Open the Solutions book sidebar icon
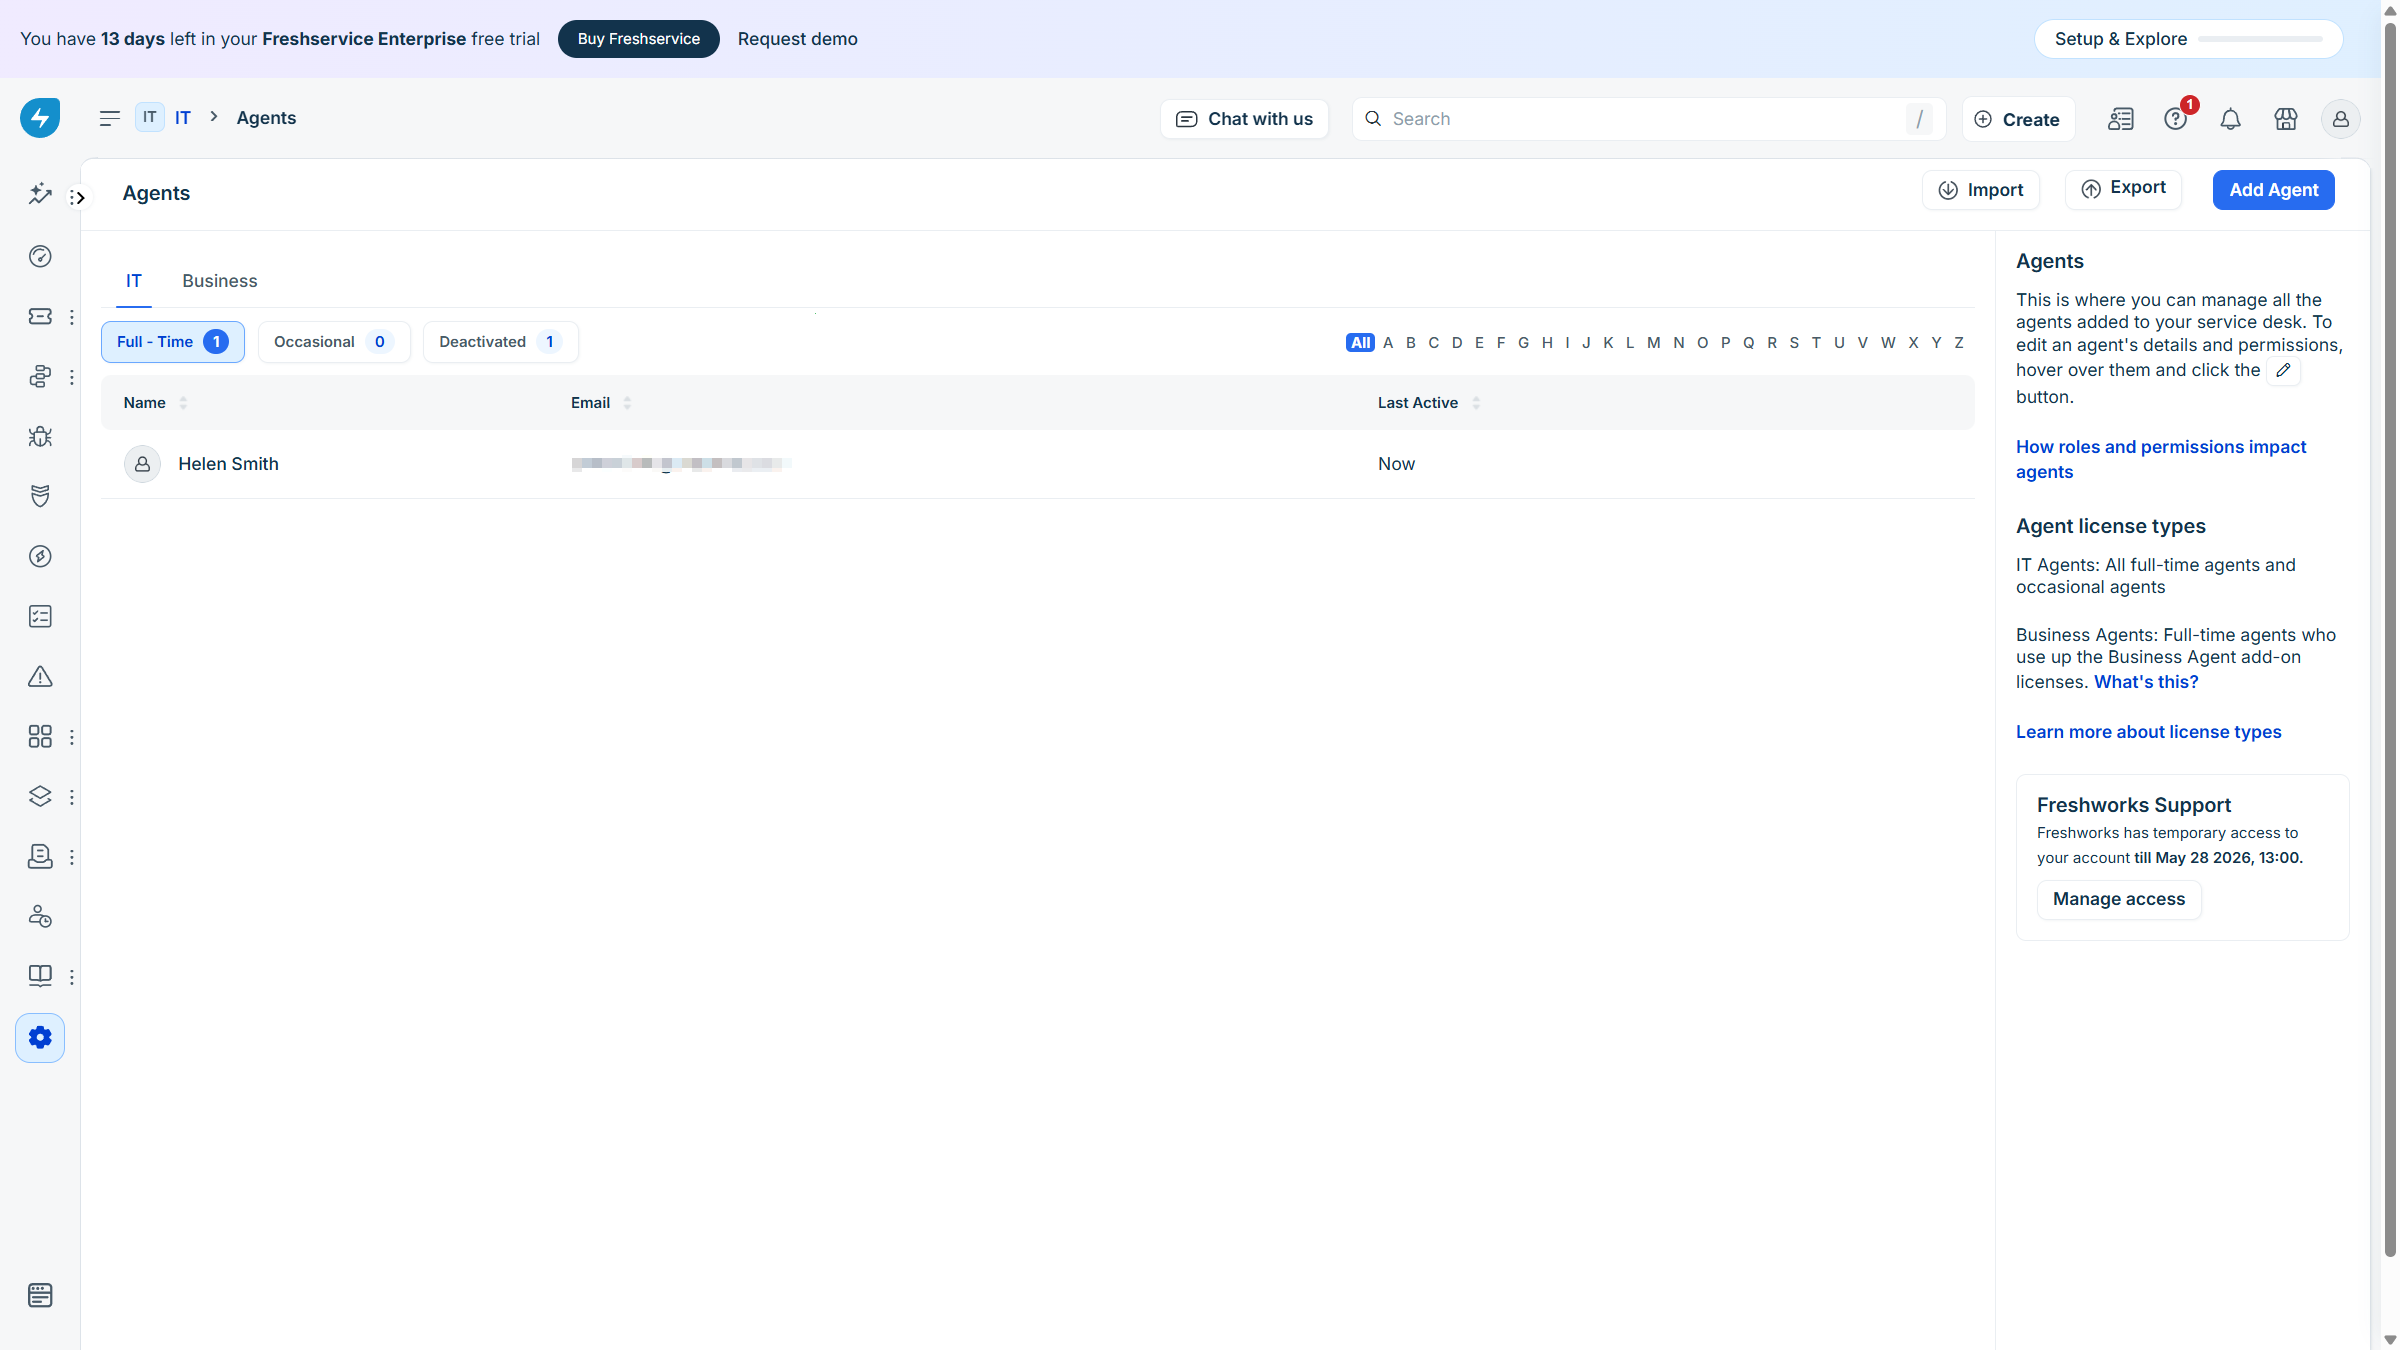This screenshot has height=1350, width=2400. [40, 977]
